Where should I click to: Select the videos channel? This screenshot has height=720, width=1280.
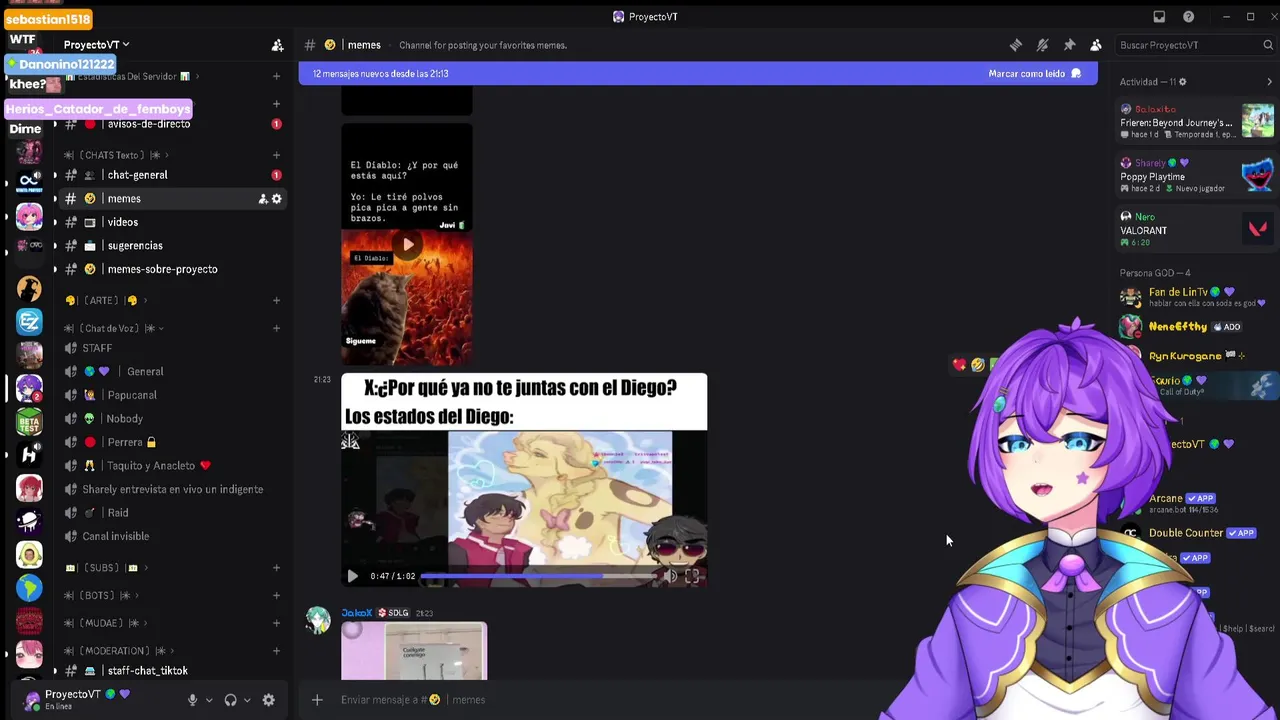pyautogui.click(x=172, y=222)
